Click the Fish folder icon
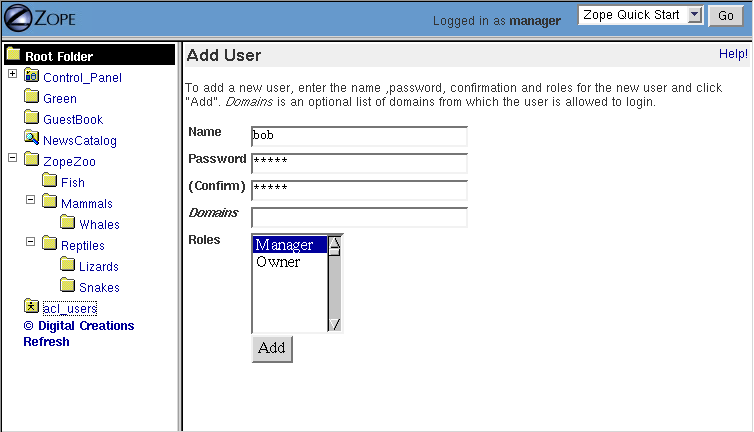Screen dimensions: 754x432 [x=50, y=181]
